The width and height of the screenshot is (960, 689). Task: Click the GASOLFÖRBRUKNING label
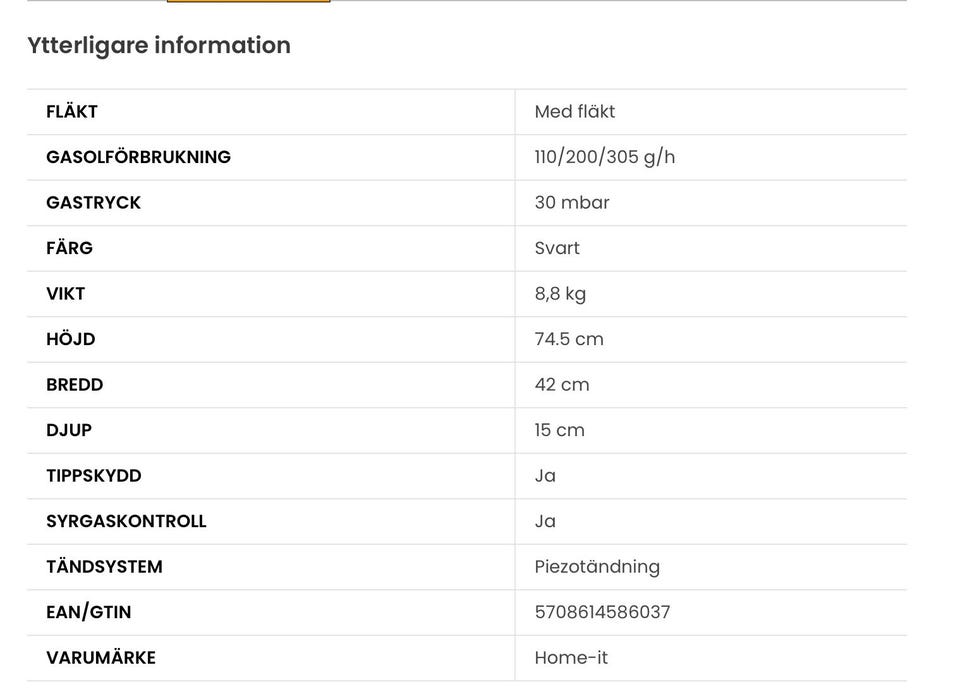coord(138,157)
